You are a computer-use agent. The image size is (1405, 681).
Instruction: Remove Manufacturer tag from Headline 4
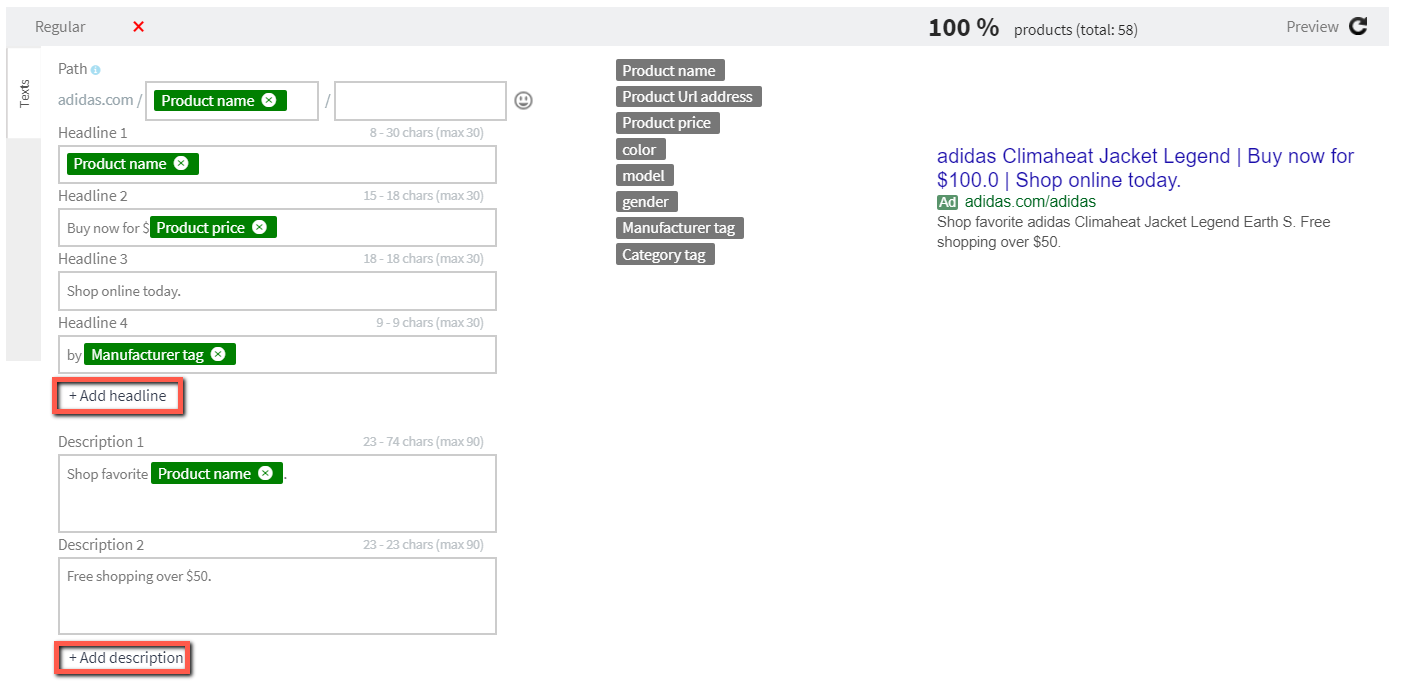(x=218, y=354)
